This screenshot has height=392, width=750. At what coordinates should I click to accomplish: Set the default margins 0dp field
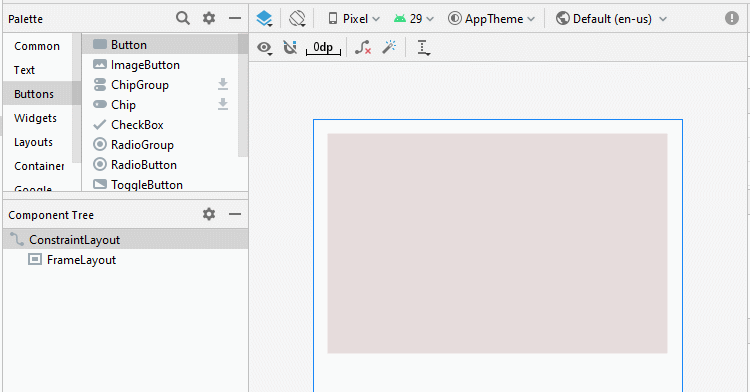[323, 47]
